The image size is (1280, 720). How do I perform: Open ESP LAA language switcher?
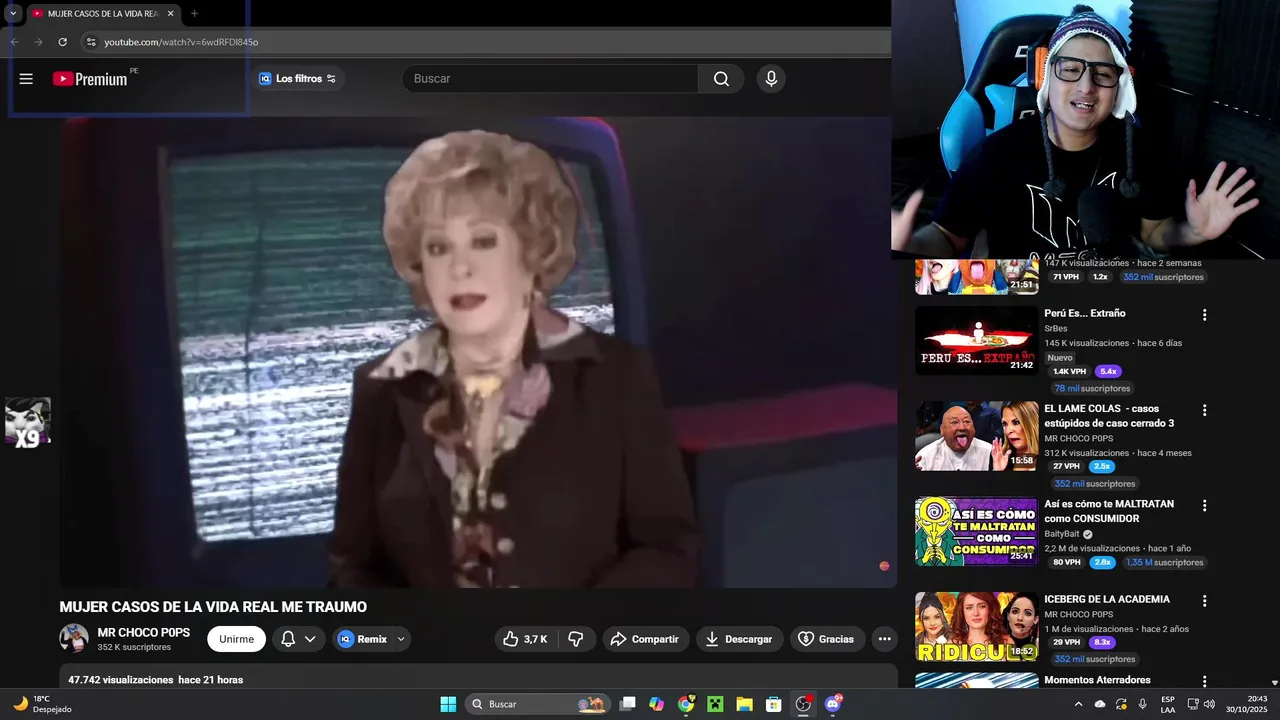pyautogui.click(x=1168, y=704)
